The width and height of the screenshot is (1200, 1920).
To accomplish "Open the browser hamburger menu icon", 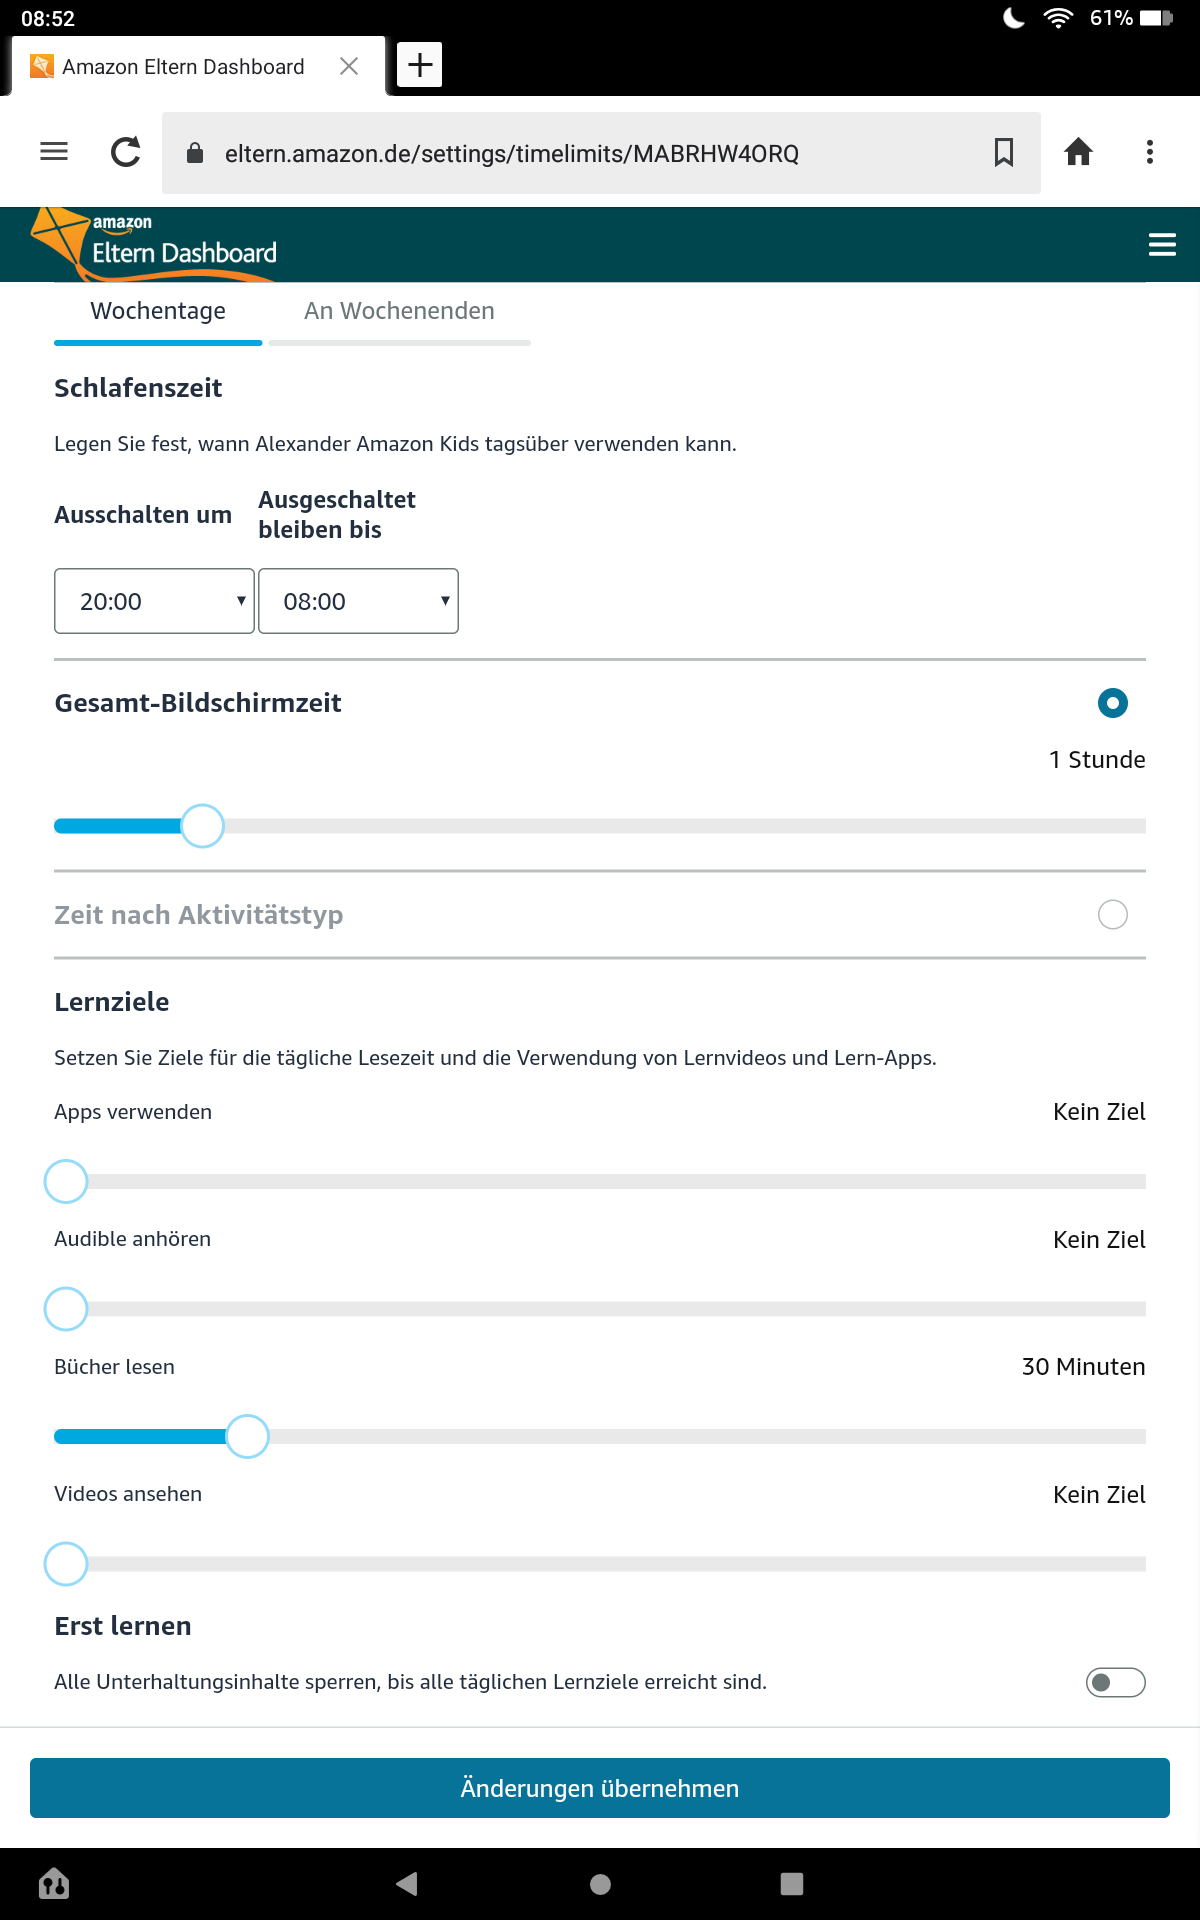I will [54, 152].
